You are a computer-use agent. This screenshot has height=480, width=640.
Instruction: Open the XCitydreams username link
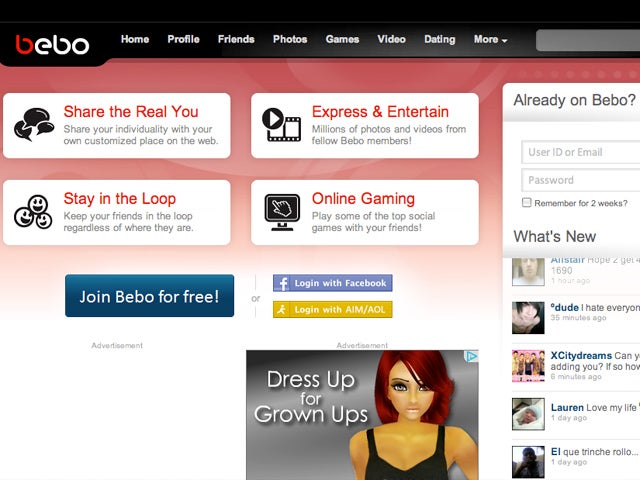click(x=581, y=356)
